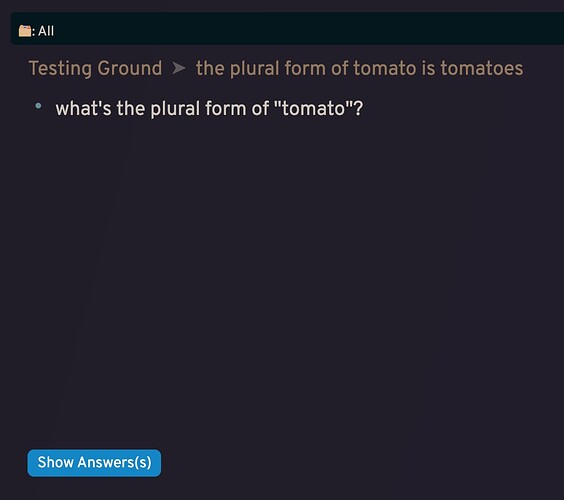Click the breadcrumb arrow separator
Image resolution: width=564 pixels, height=500 pixels.
179,68
